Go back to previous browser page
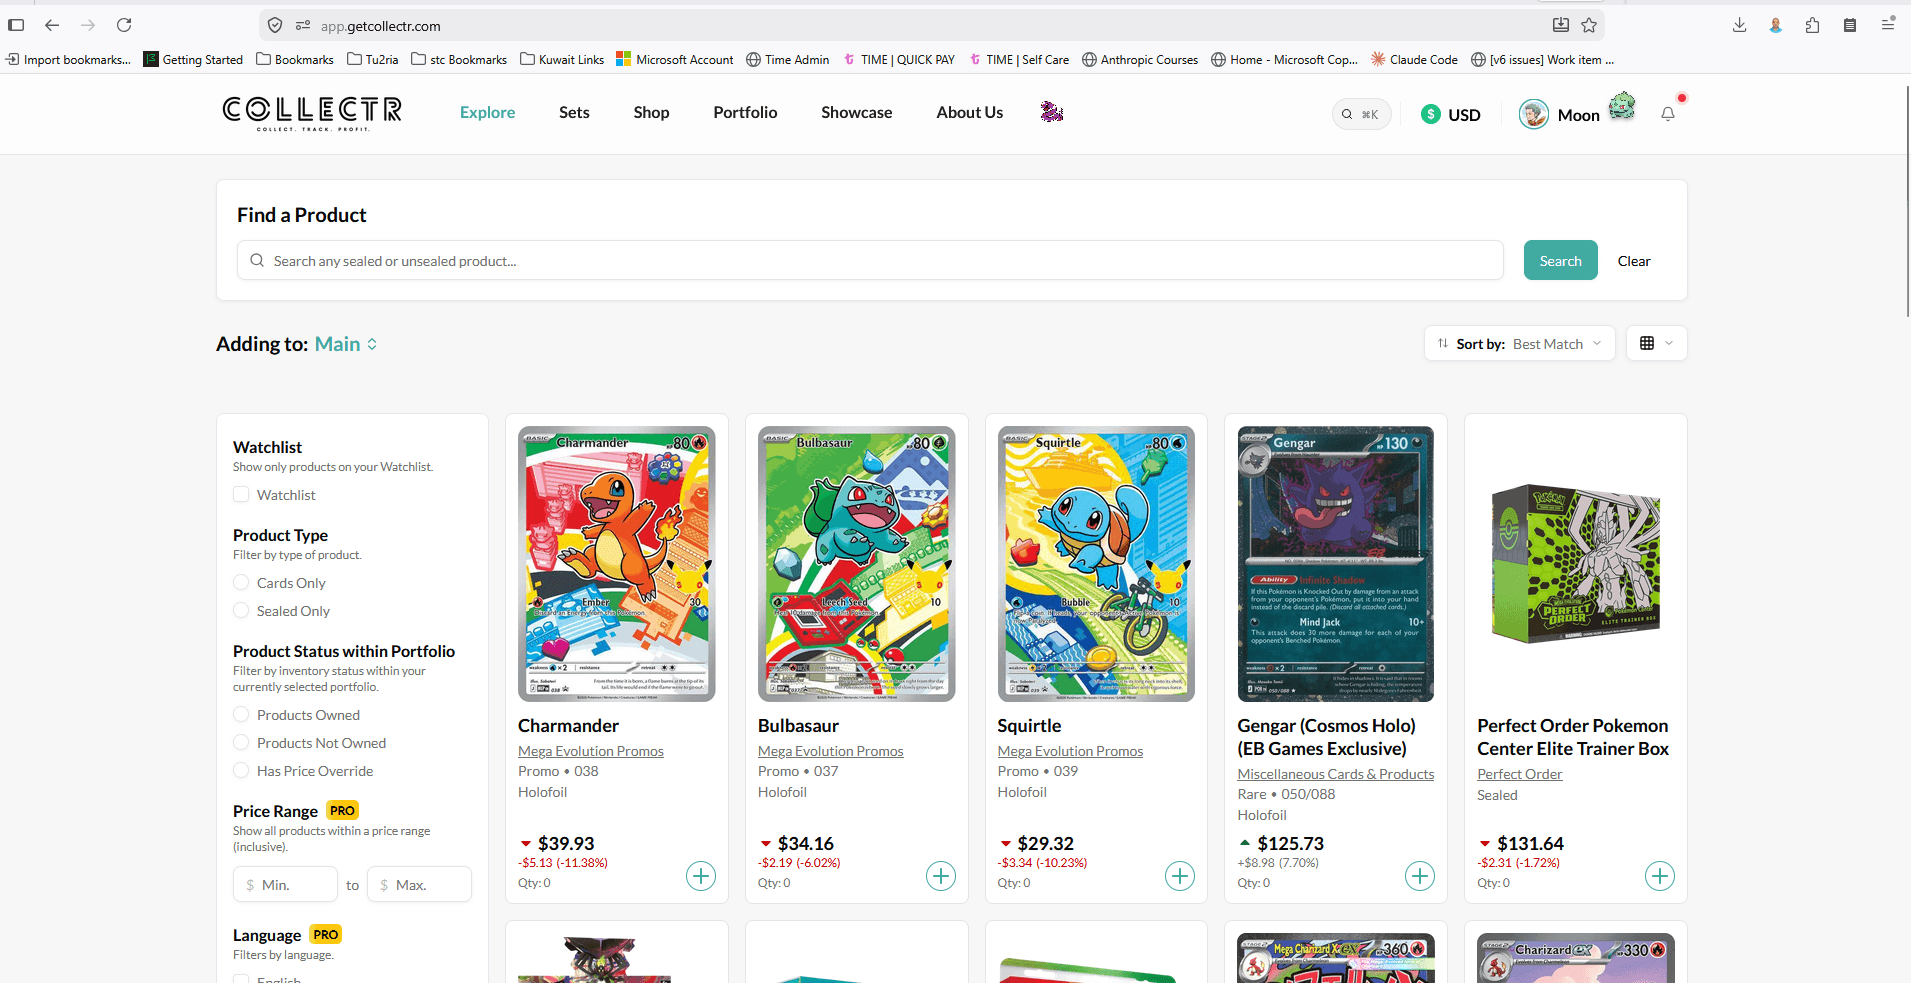The image size is (1911, 983). pos(52,25)
